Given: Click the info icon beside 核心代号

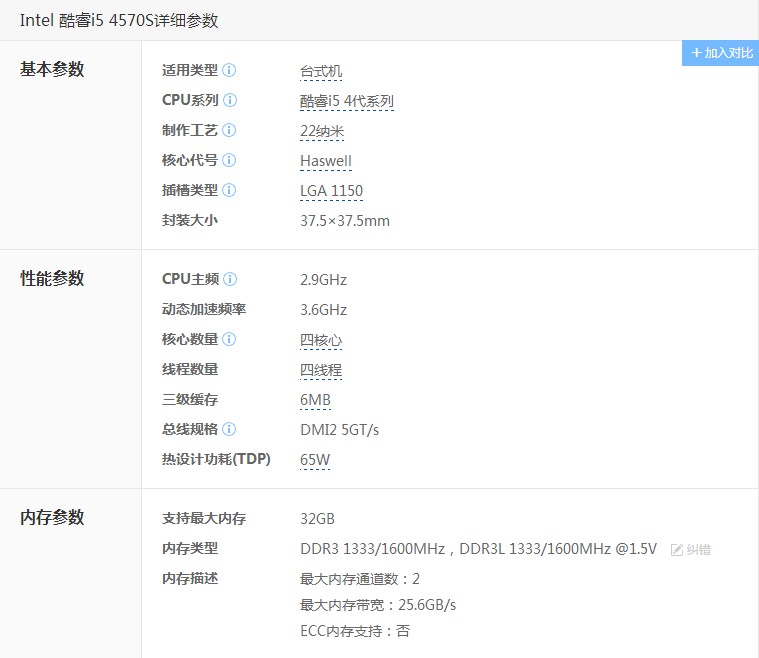Looking at the screenshot, I should click(x=229, y=160).
